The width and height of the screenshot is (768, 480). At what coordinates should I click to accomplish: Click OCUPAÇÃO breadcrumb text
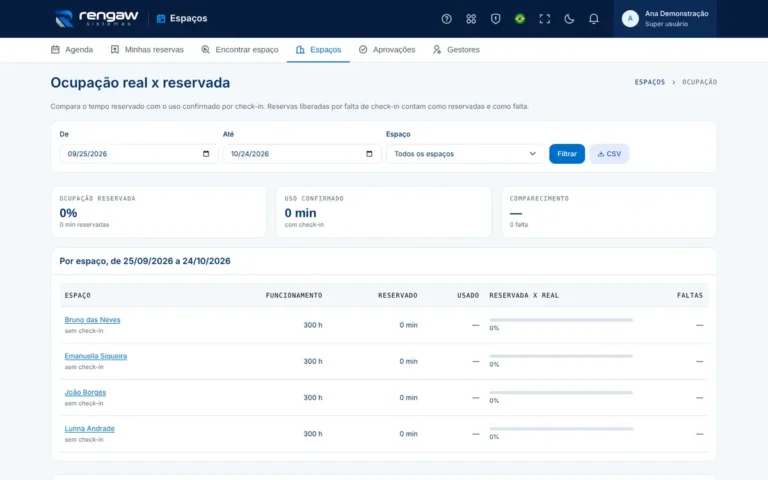click(699, 82)
